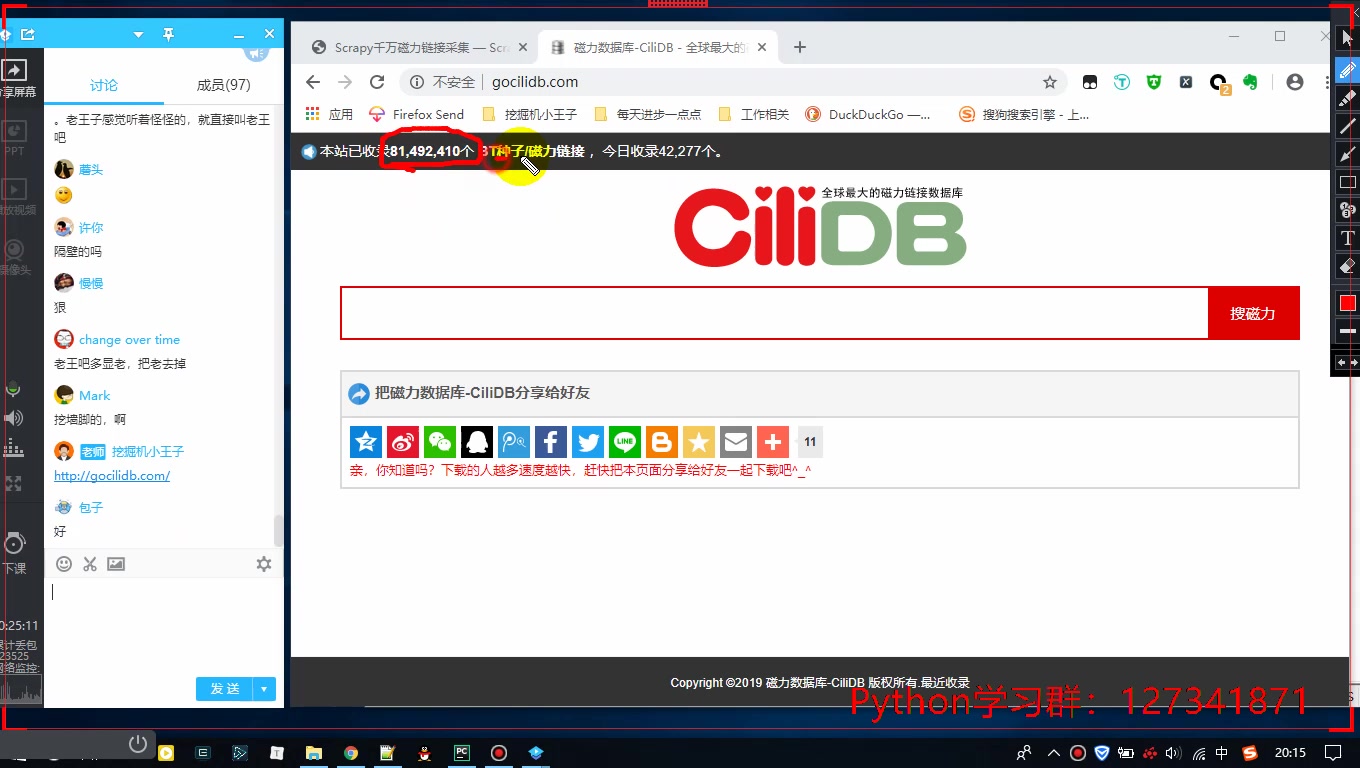The height and width of the screenshot is (768, 1360).
Task: Select the pointer arrow annotation tool
Action: (1347, 40)
